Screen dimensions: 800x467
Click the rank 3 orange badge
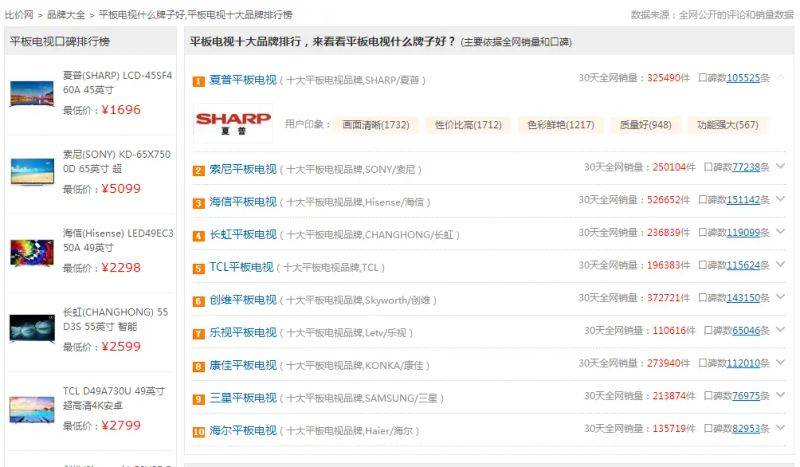coord(198,204)
